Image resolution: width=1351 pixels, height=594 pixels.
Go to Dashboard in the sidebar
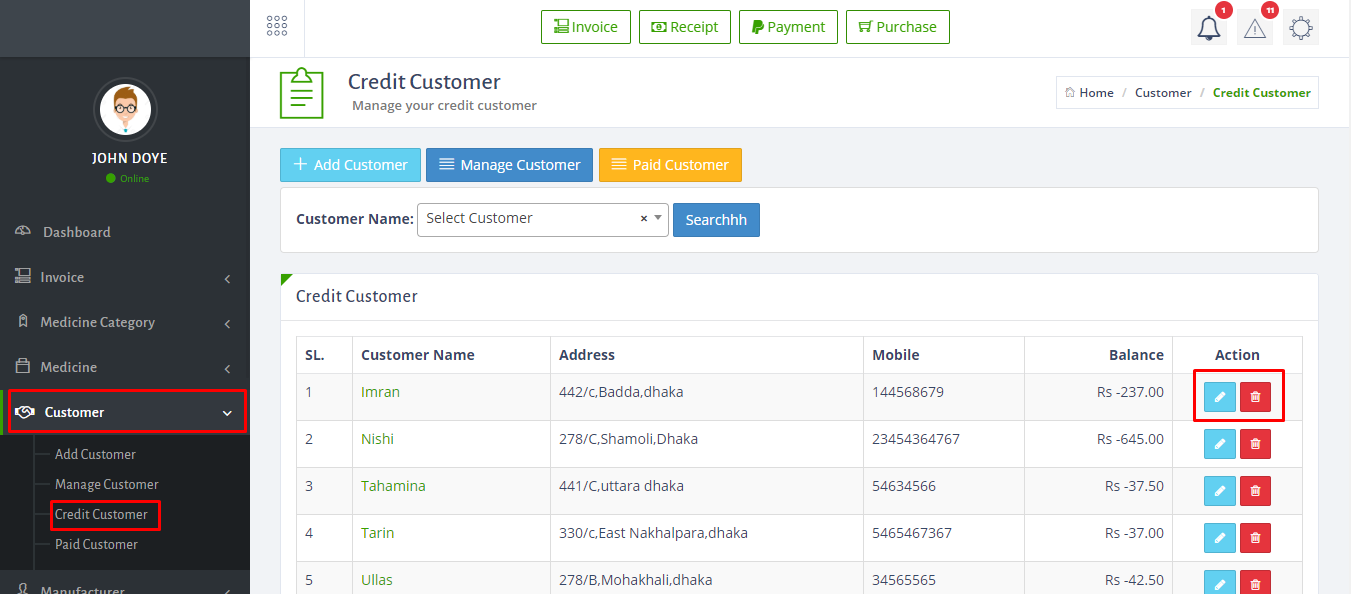(x=76, y=232)
